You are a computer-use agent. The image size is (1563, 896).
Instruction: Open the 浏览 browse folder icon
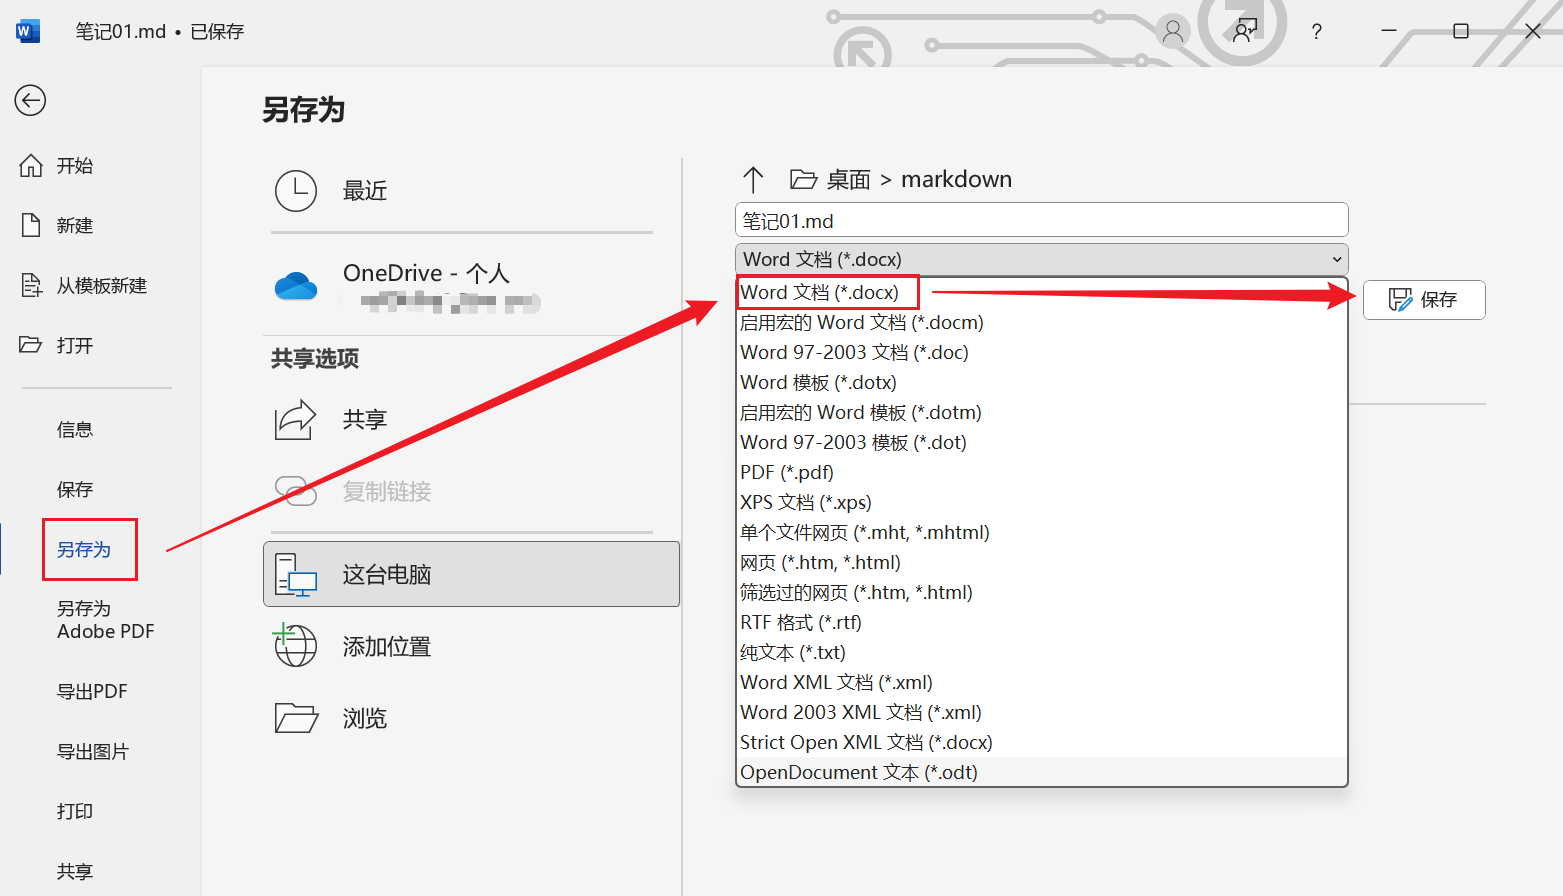coord(296,717)
